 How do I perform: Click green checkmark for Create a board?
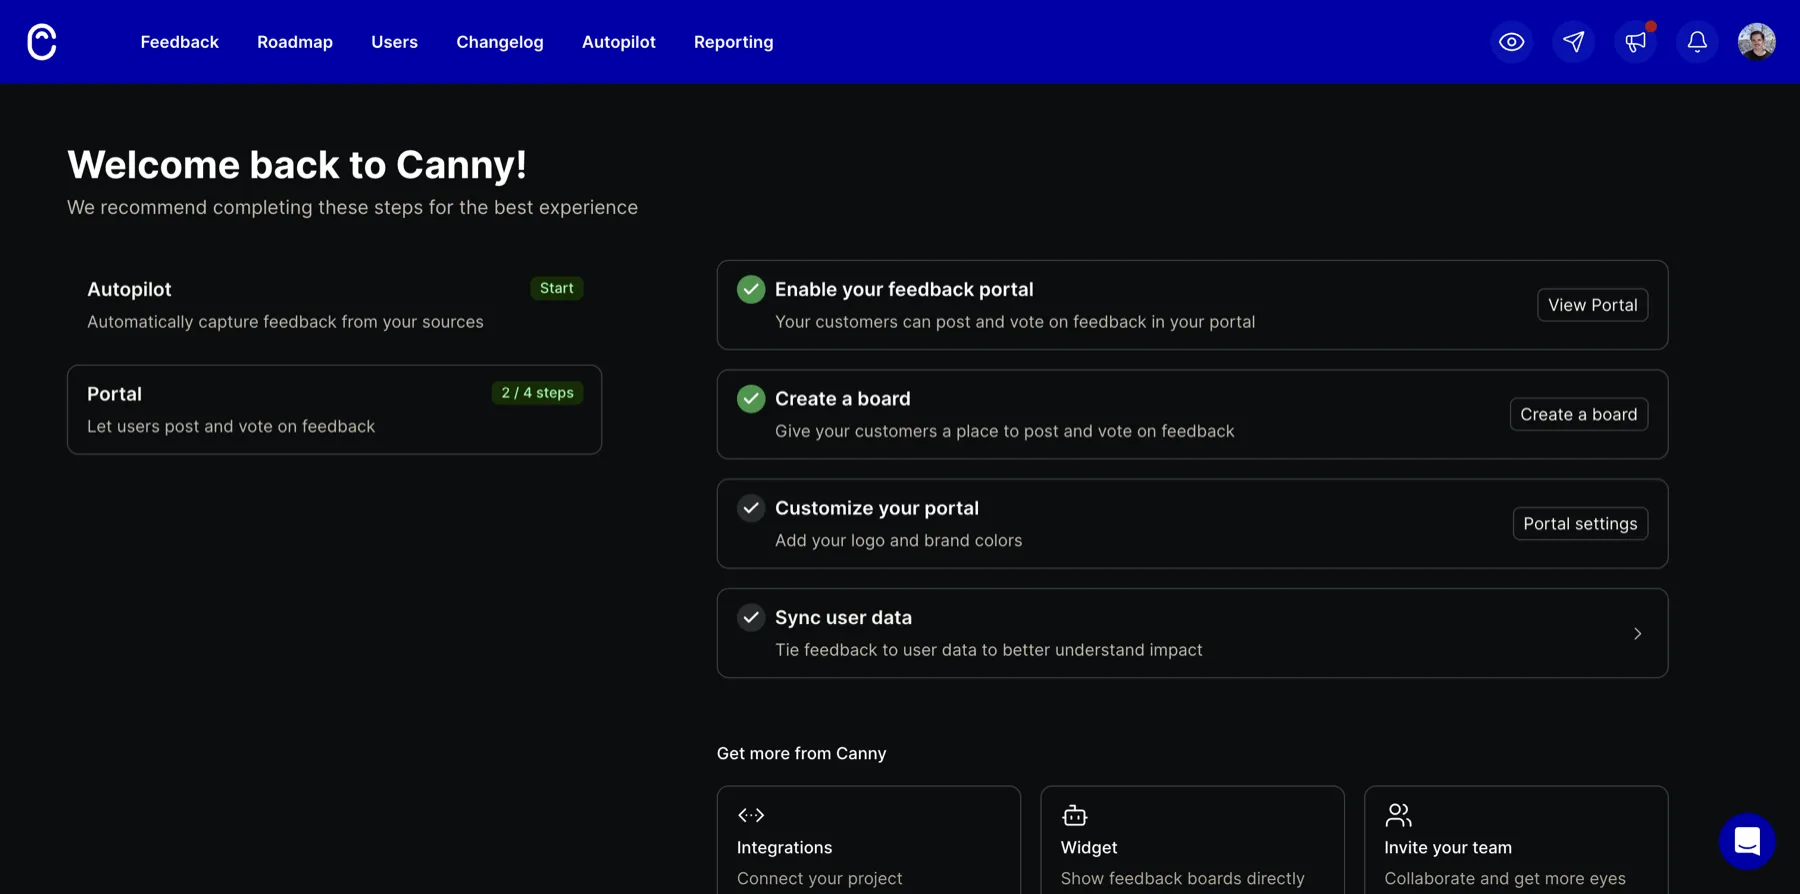coord(751,398)
